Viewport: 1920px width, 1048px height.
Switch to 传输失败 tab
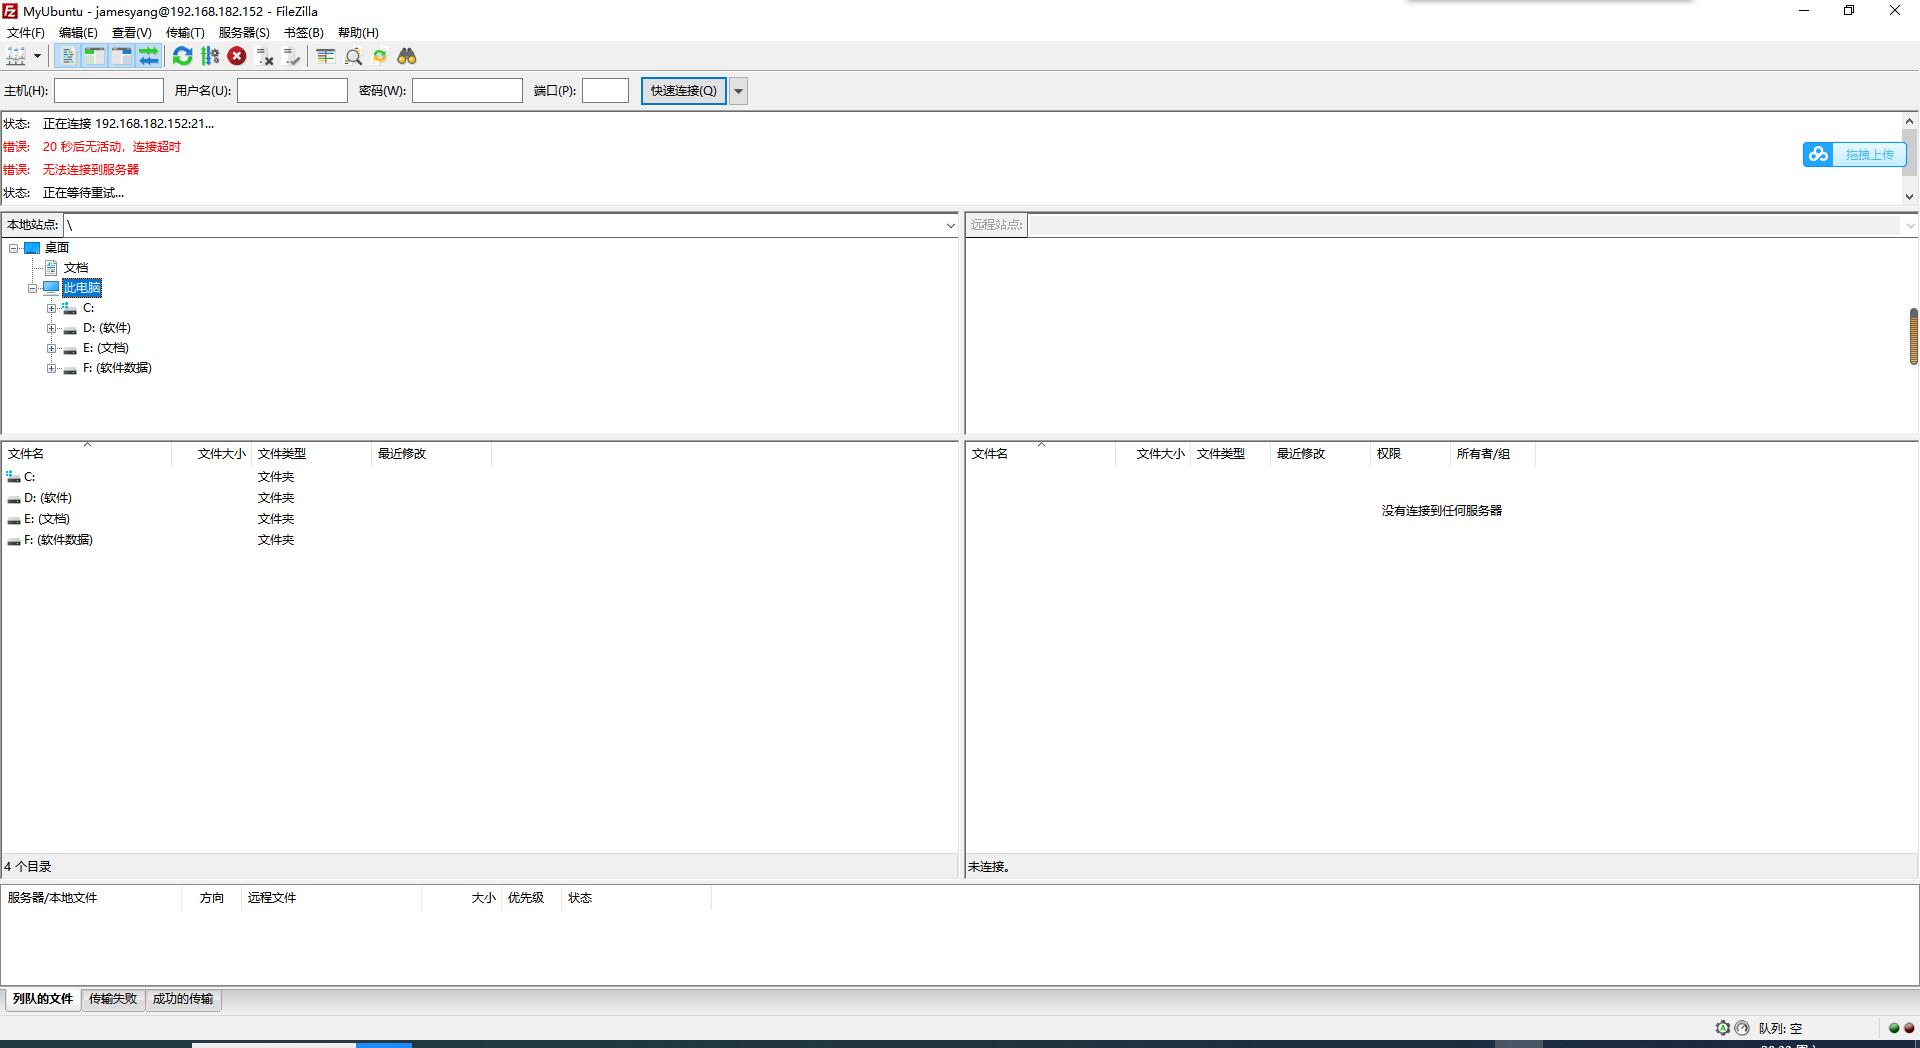tap(113, 999)
